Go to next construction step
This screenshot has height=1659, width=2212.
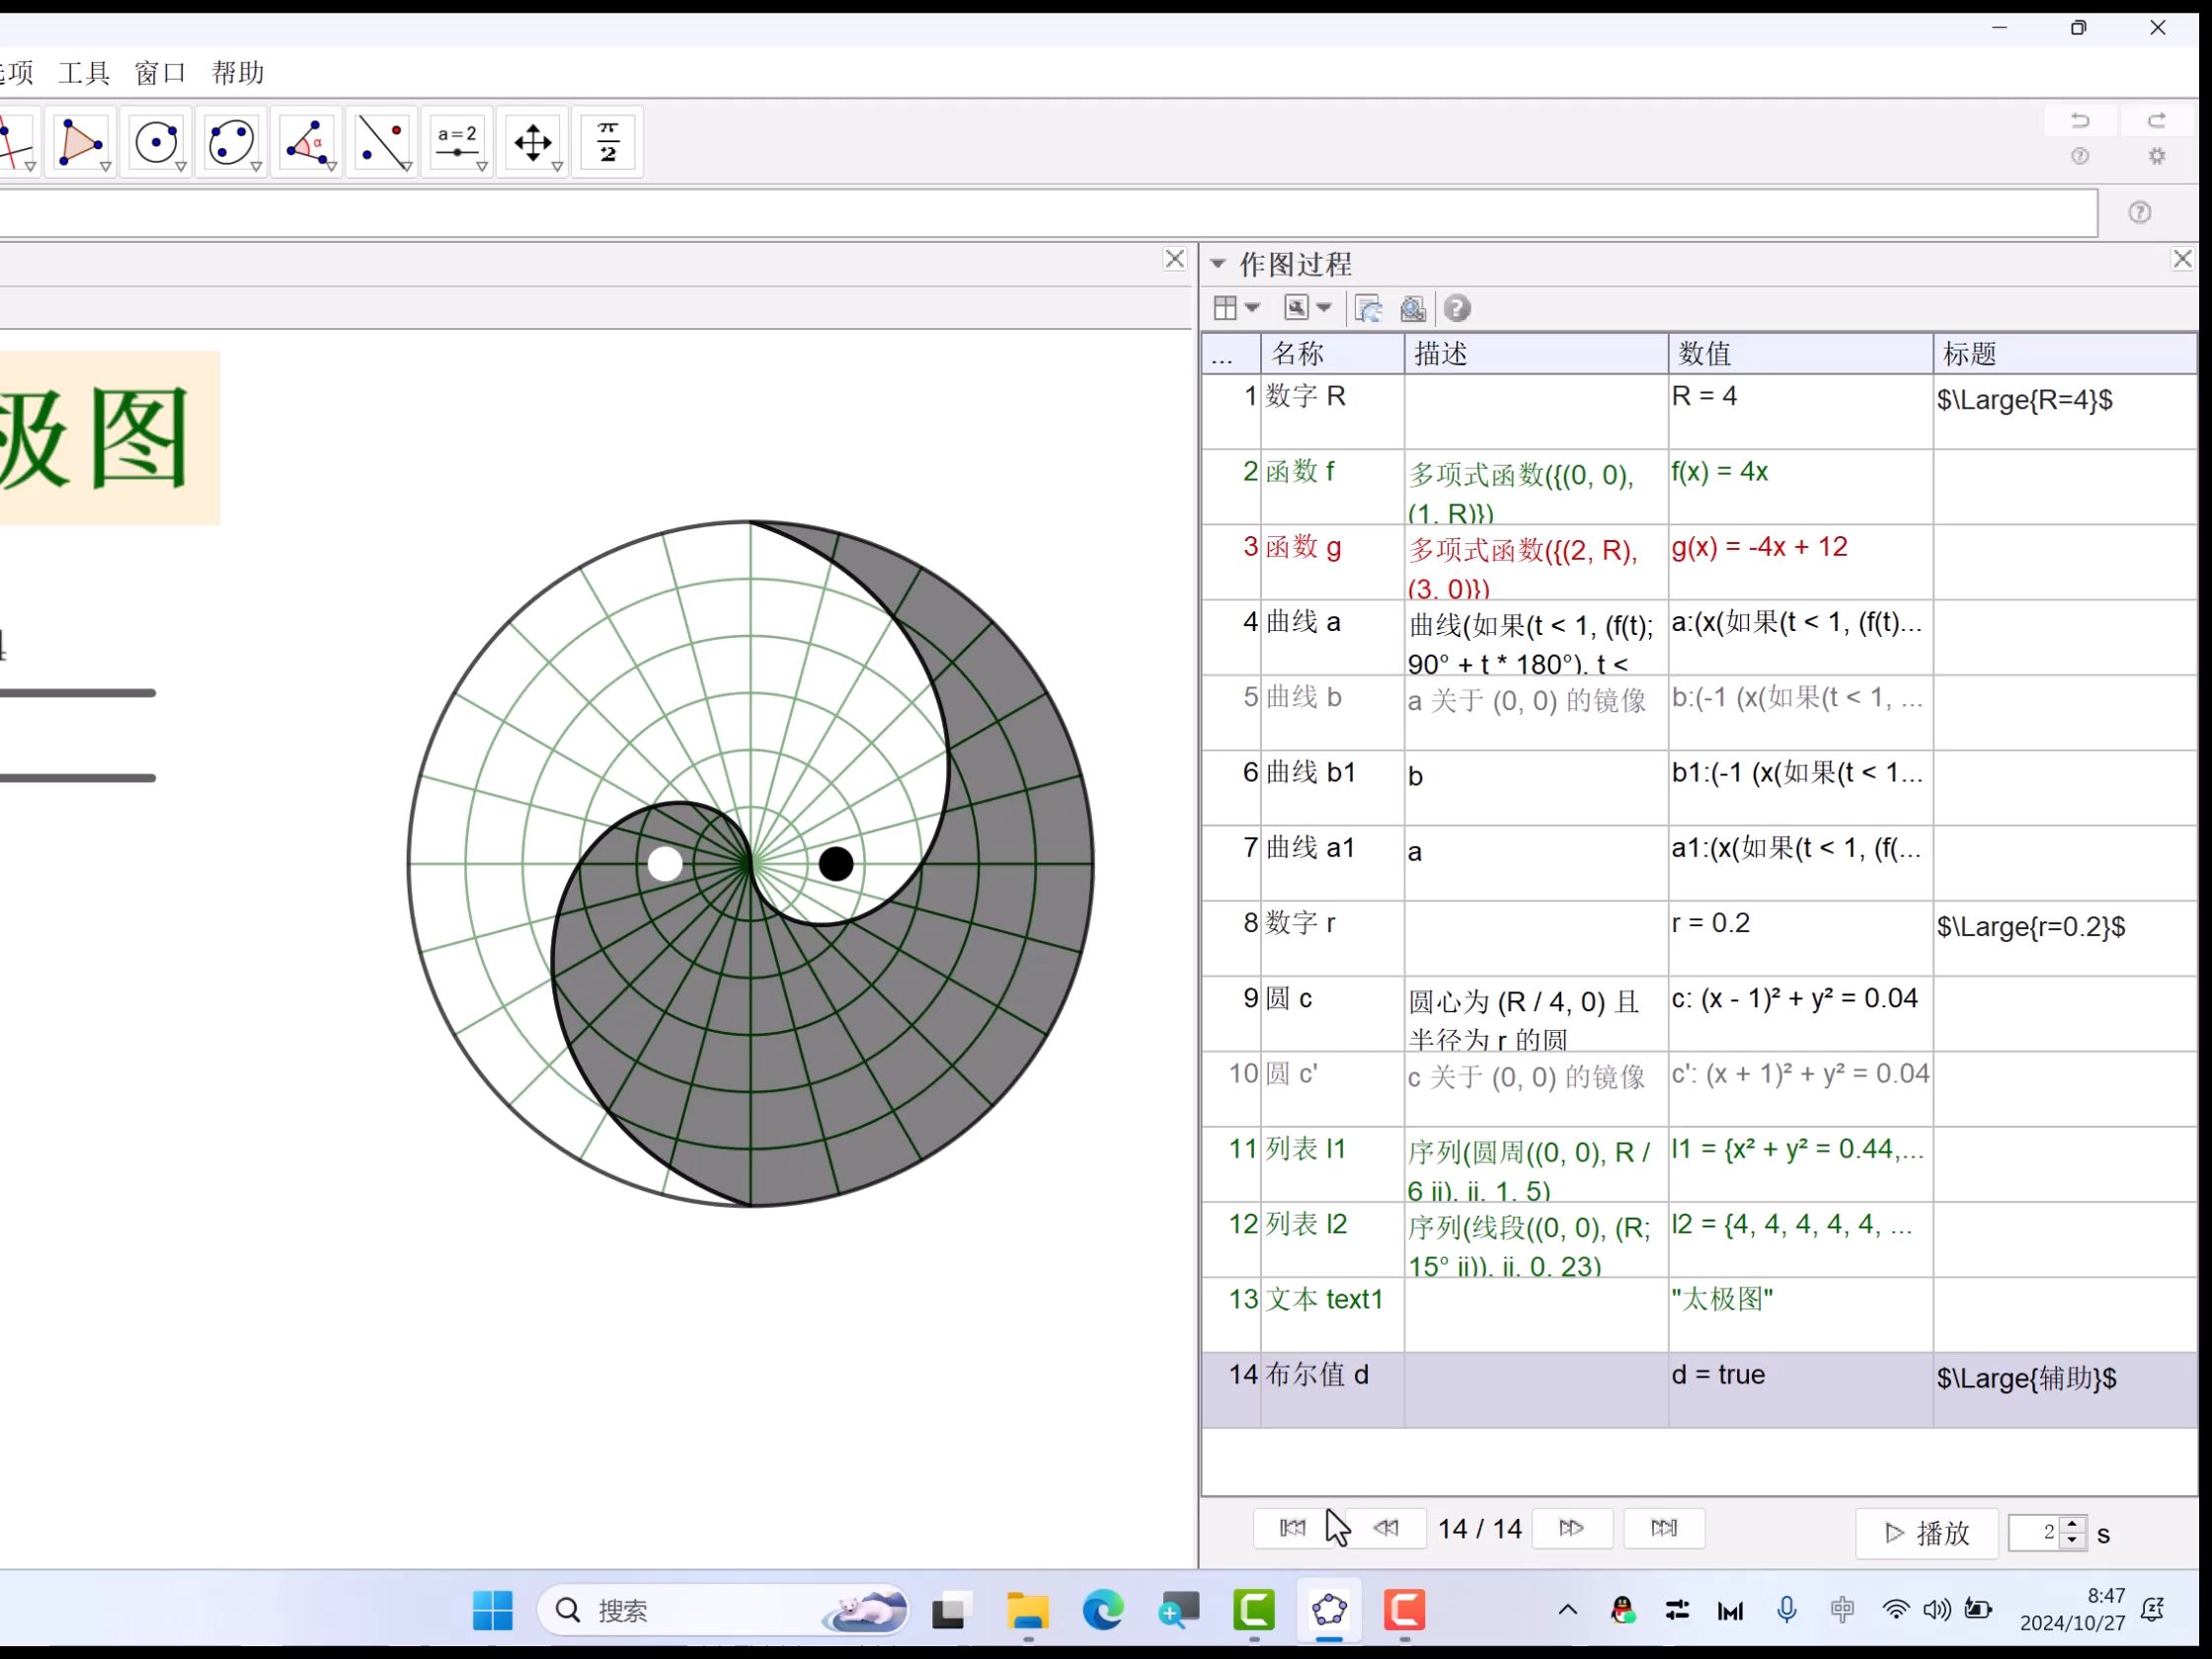click(1571, 1528)
